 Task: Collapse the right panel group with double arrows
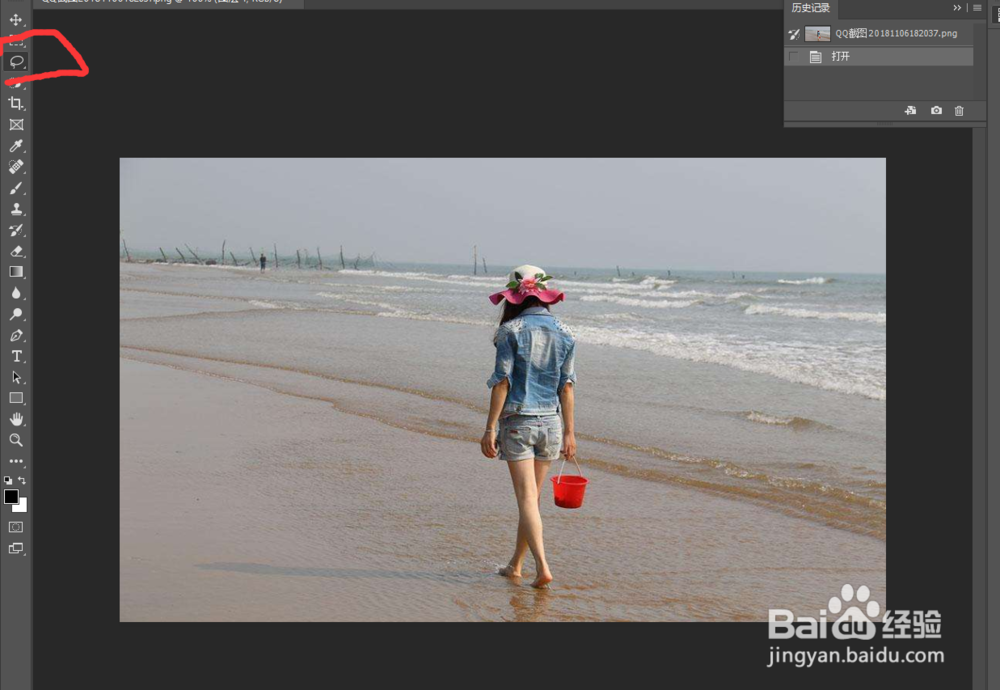click(957, 8)
